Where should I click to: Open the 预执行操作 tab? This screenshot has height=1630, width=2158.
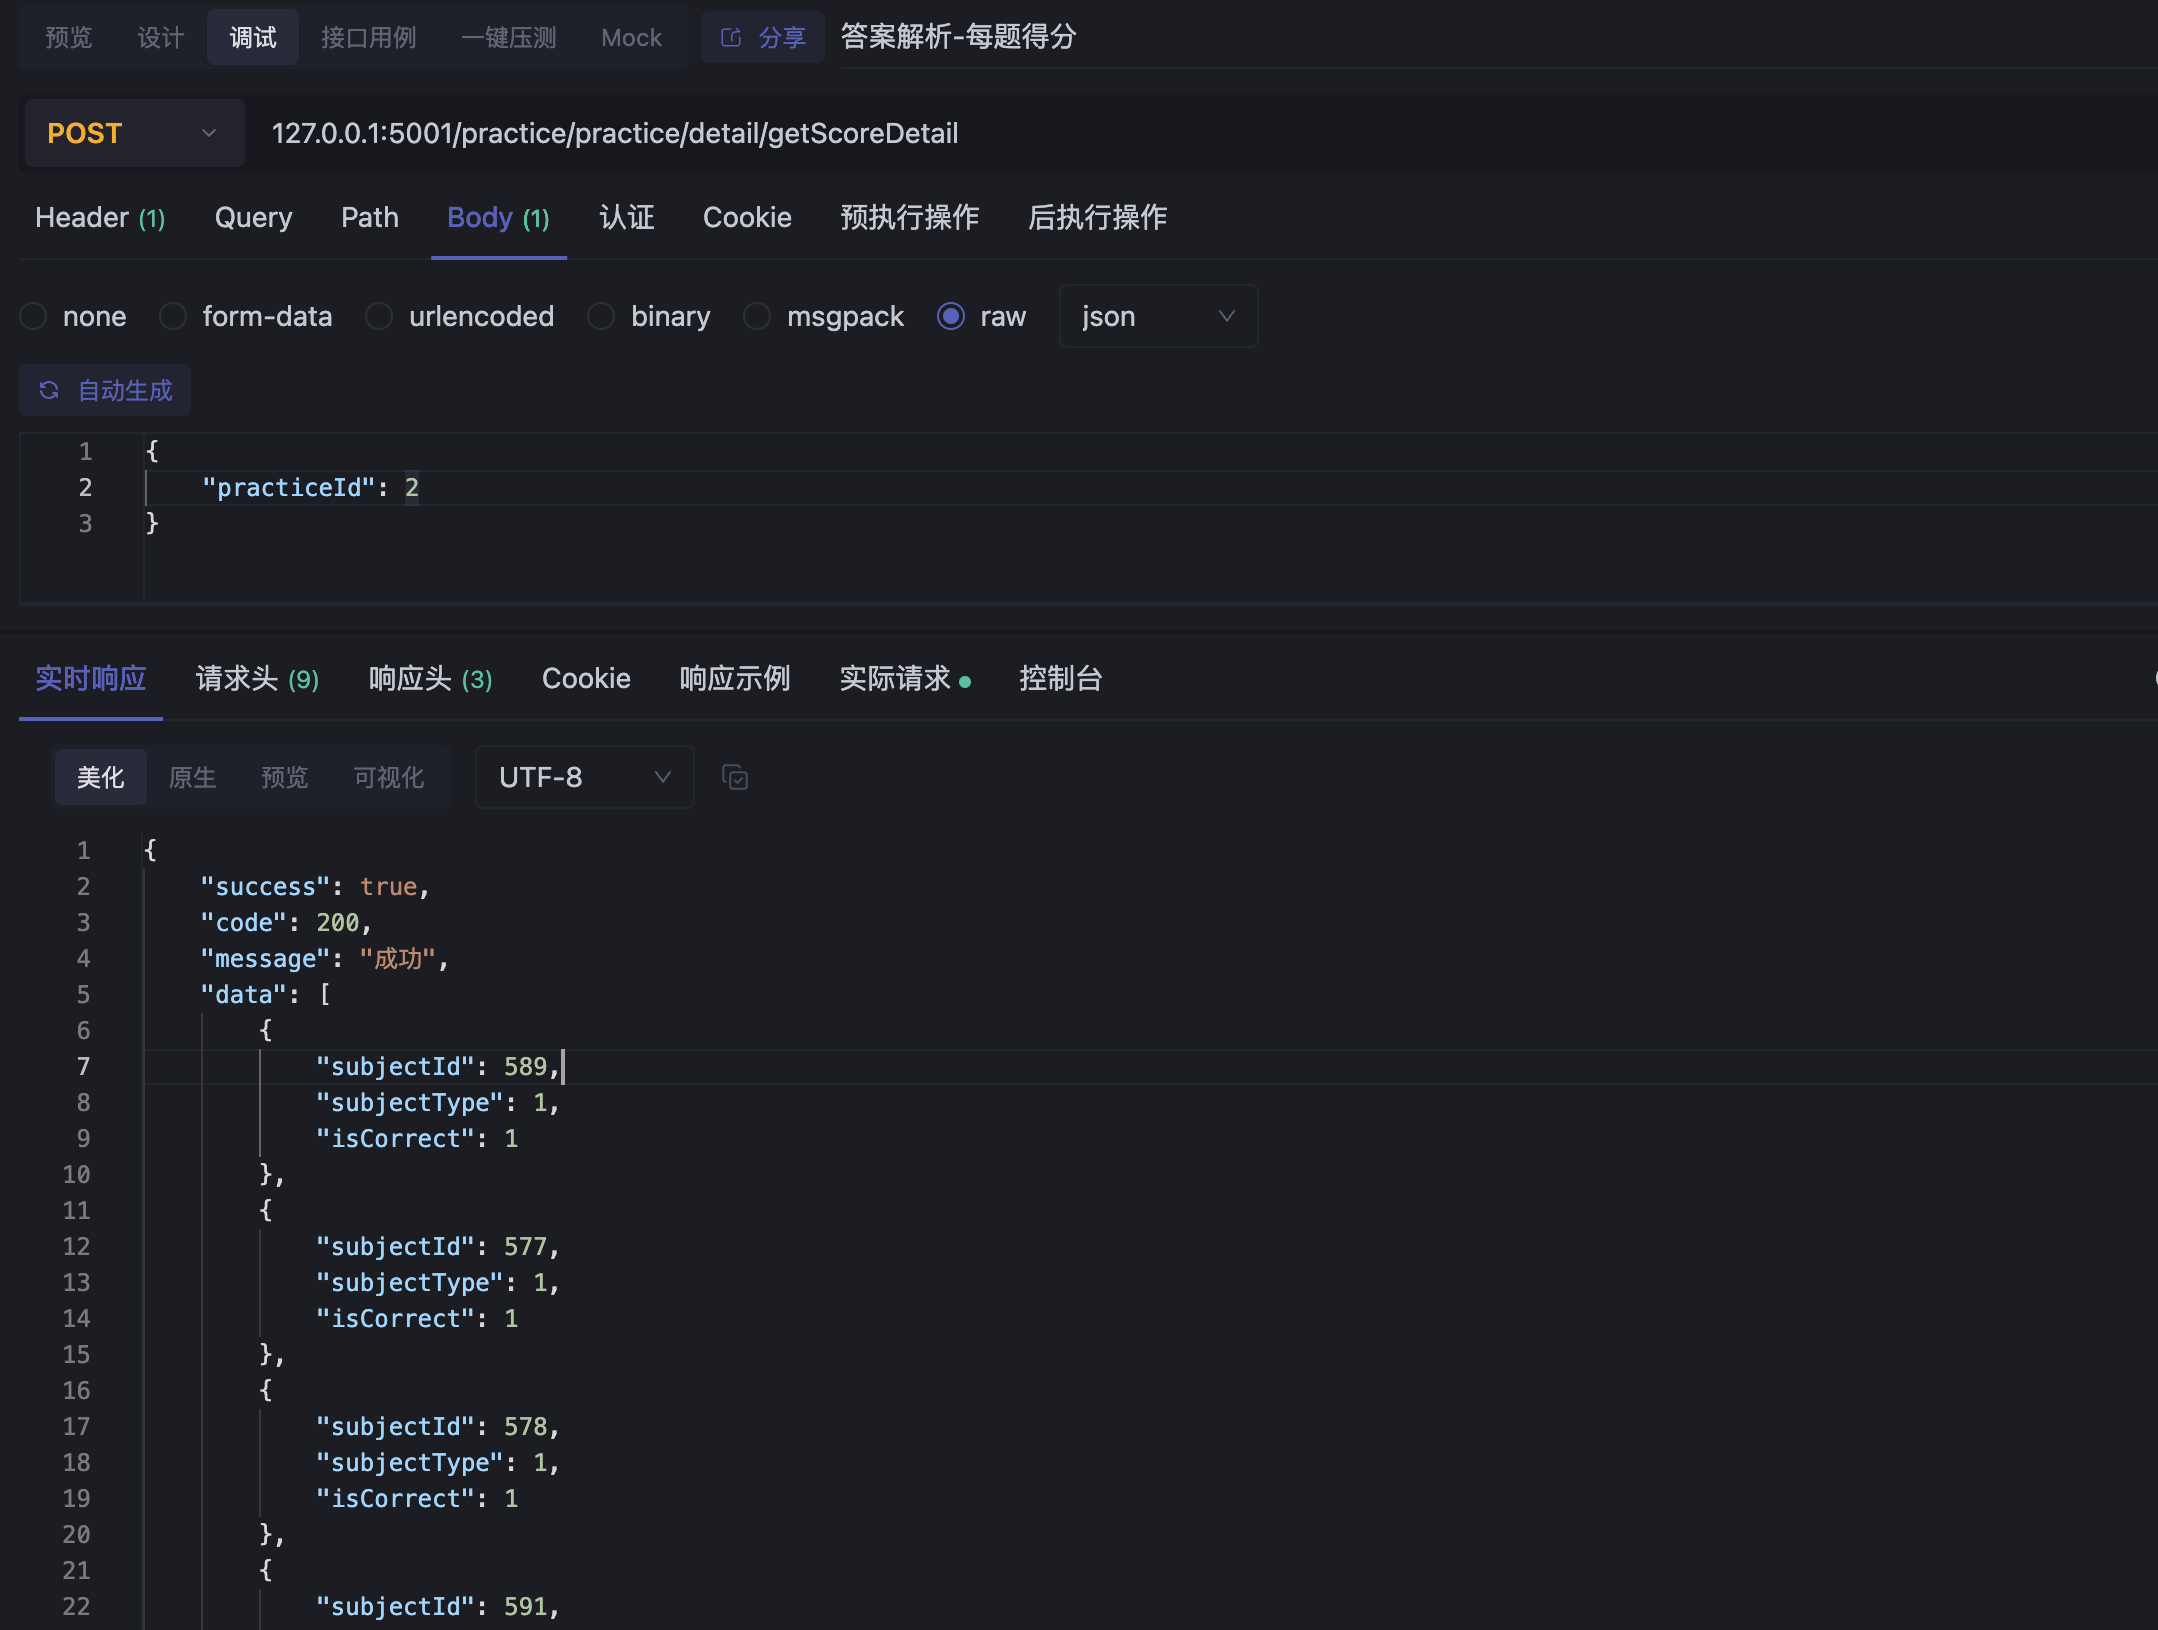coord(910,218)
